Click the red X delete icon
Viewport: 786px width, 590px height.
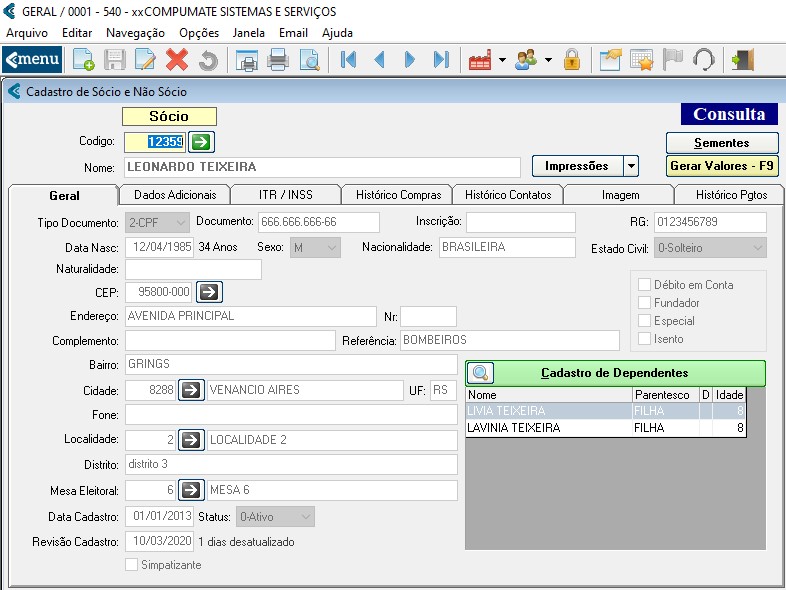click(x=177, y=60)
